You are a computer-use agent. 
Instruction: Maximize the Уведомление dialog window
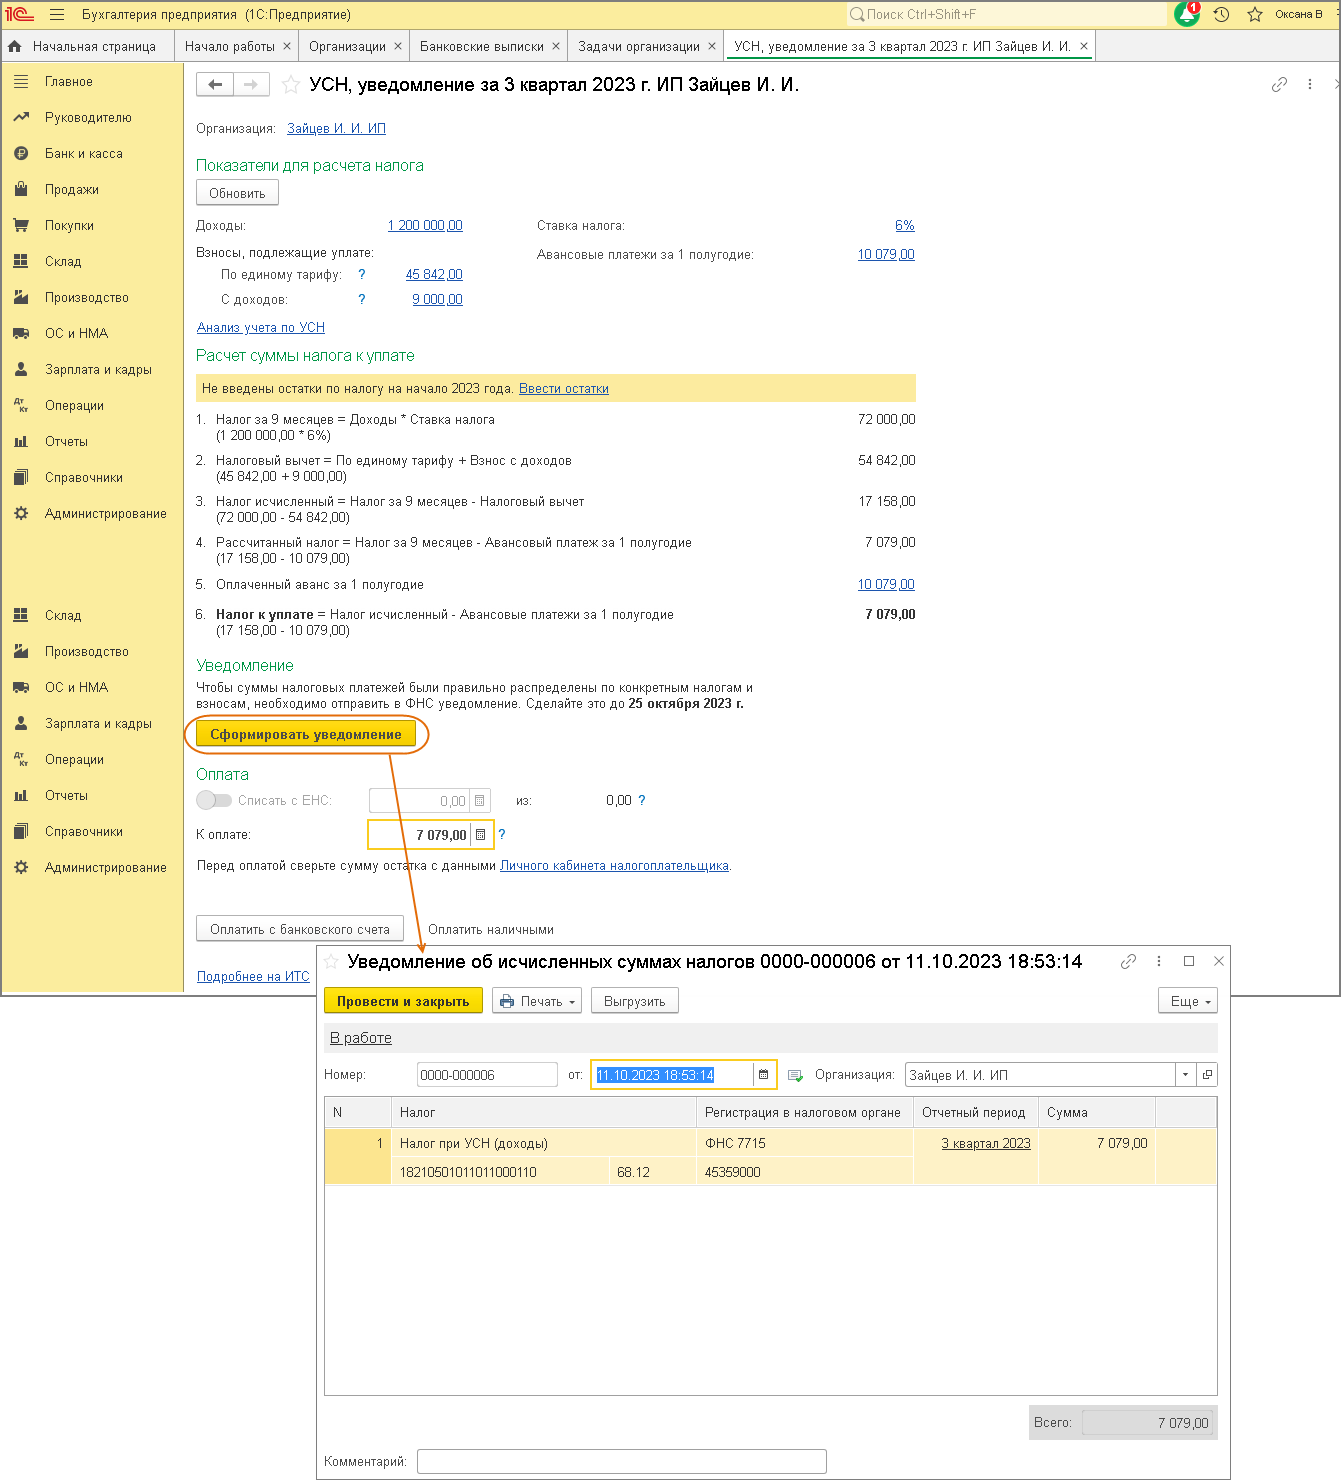(1189, 961)
